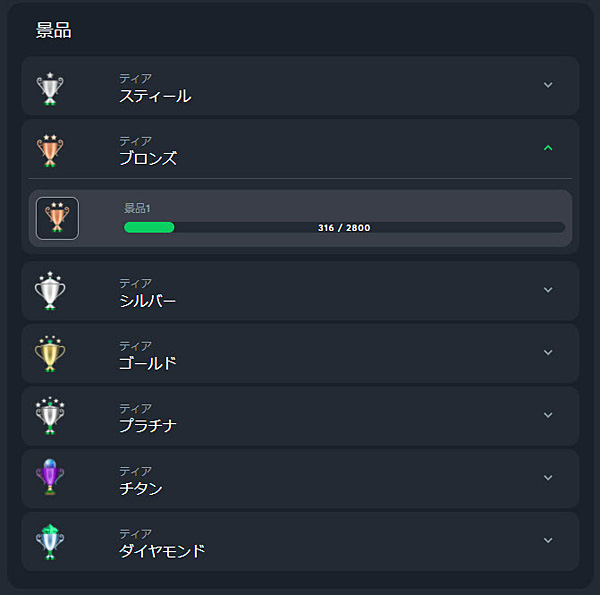Viewport: 600px width, 595px height.
Task: Expand the プラチナ tier chevron
Action: click(x=548, y=415)
